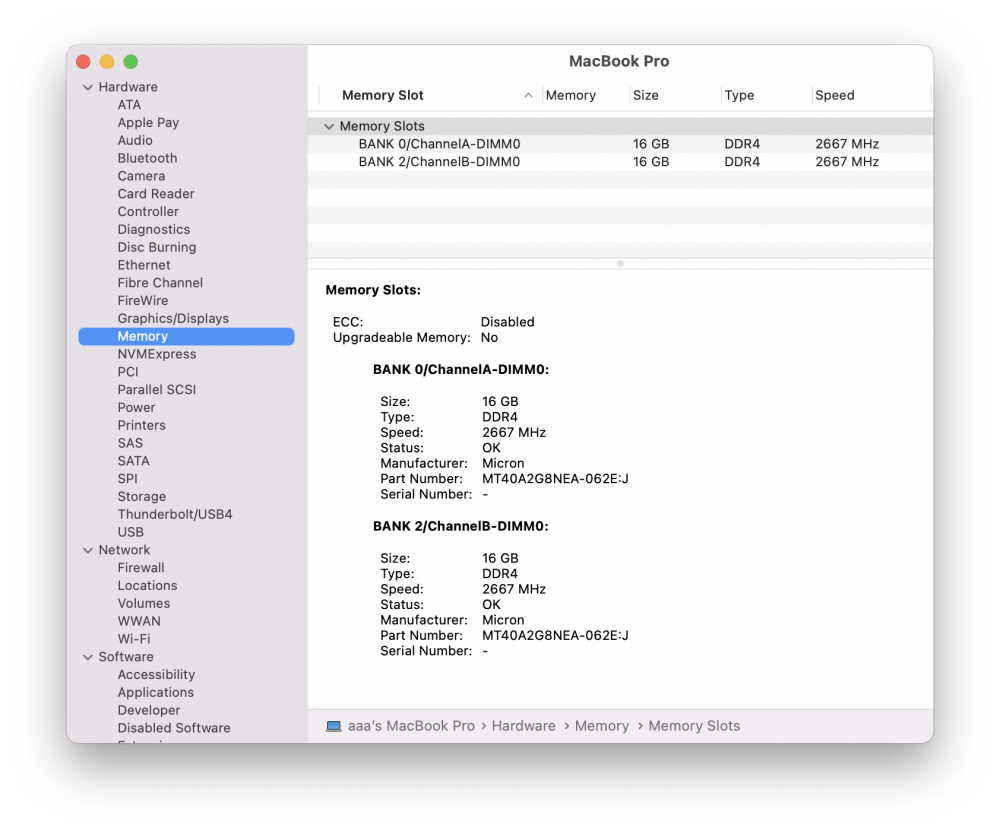
Task: Select Disabled Software in the sidebar
Action: pyautogui.click(x=173, y=729)
